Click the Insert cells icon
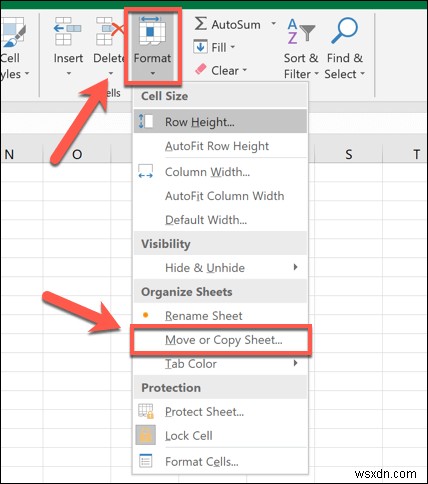 [68, 31]
